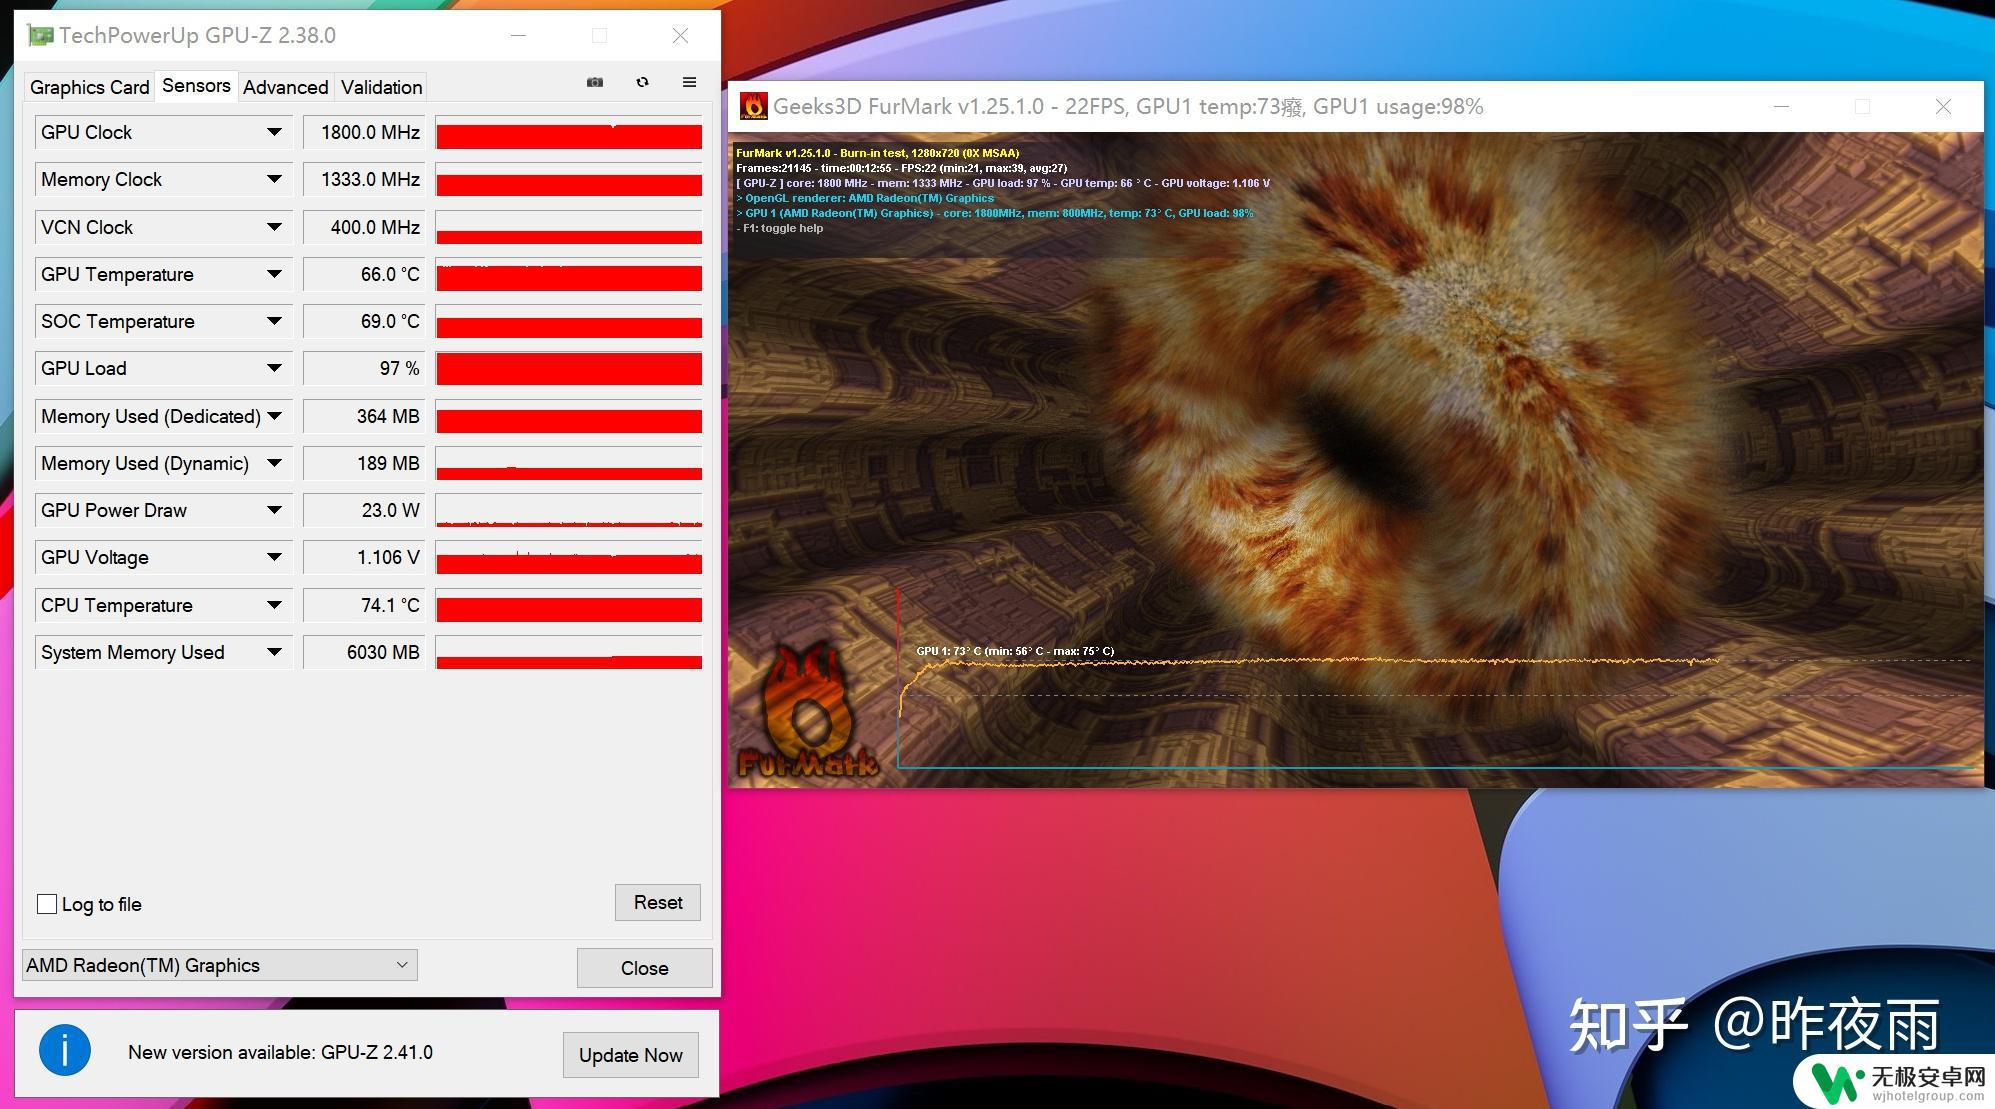Click the FurMark GPU temperature graph line
1995x1109 pixels.
[x=1310, y=661]
